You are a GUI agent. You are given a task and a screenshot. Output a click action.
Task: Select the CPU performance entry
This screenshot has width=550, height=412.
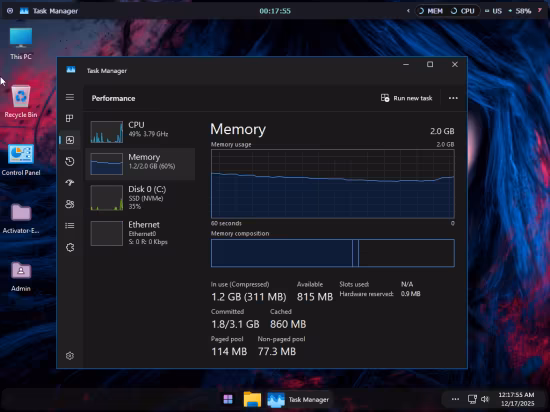(140, 131)
